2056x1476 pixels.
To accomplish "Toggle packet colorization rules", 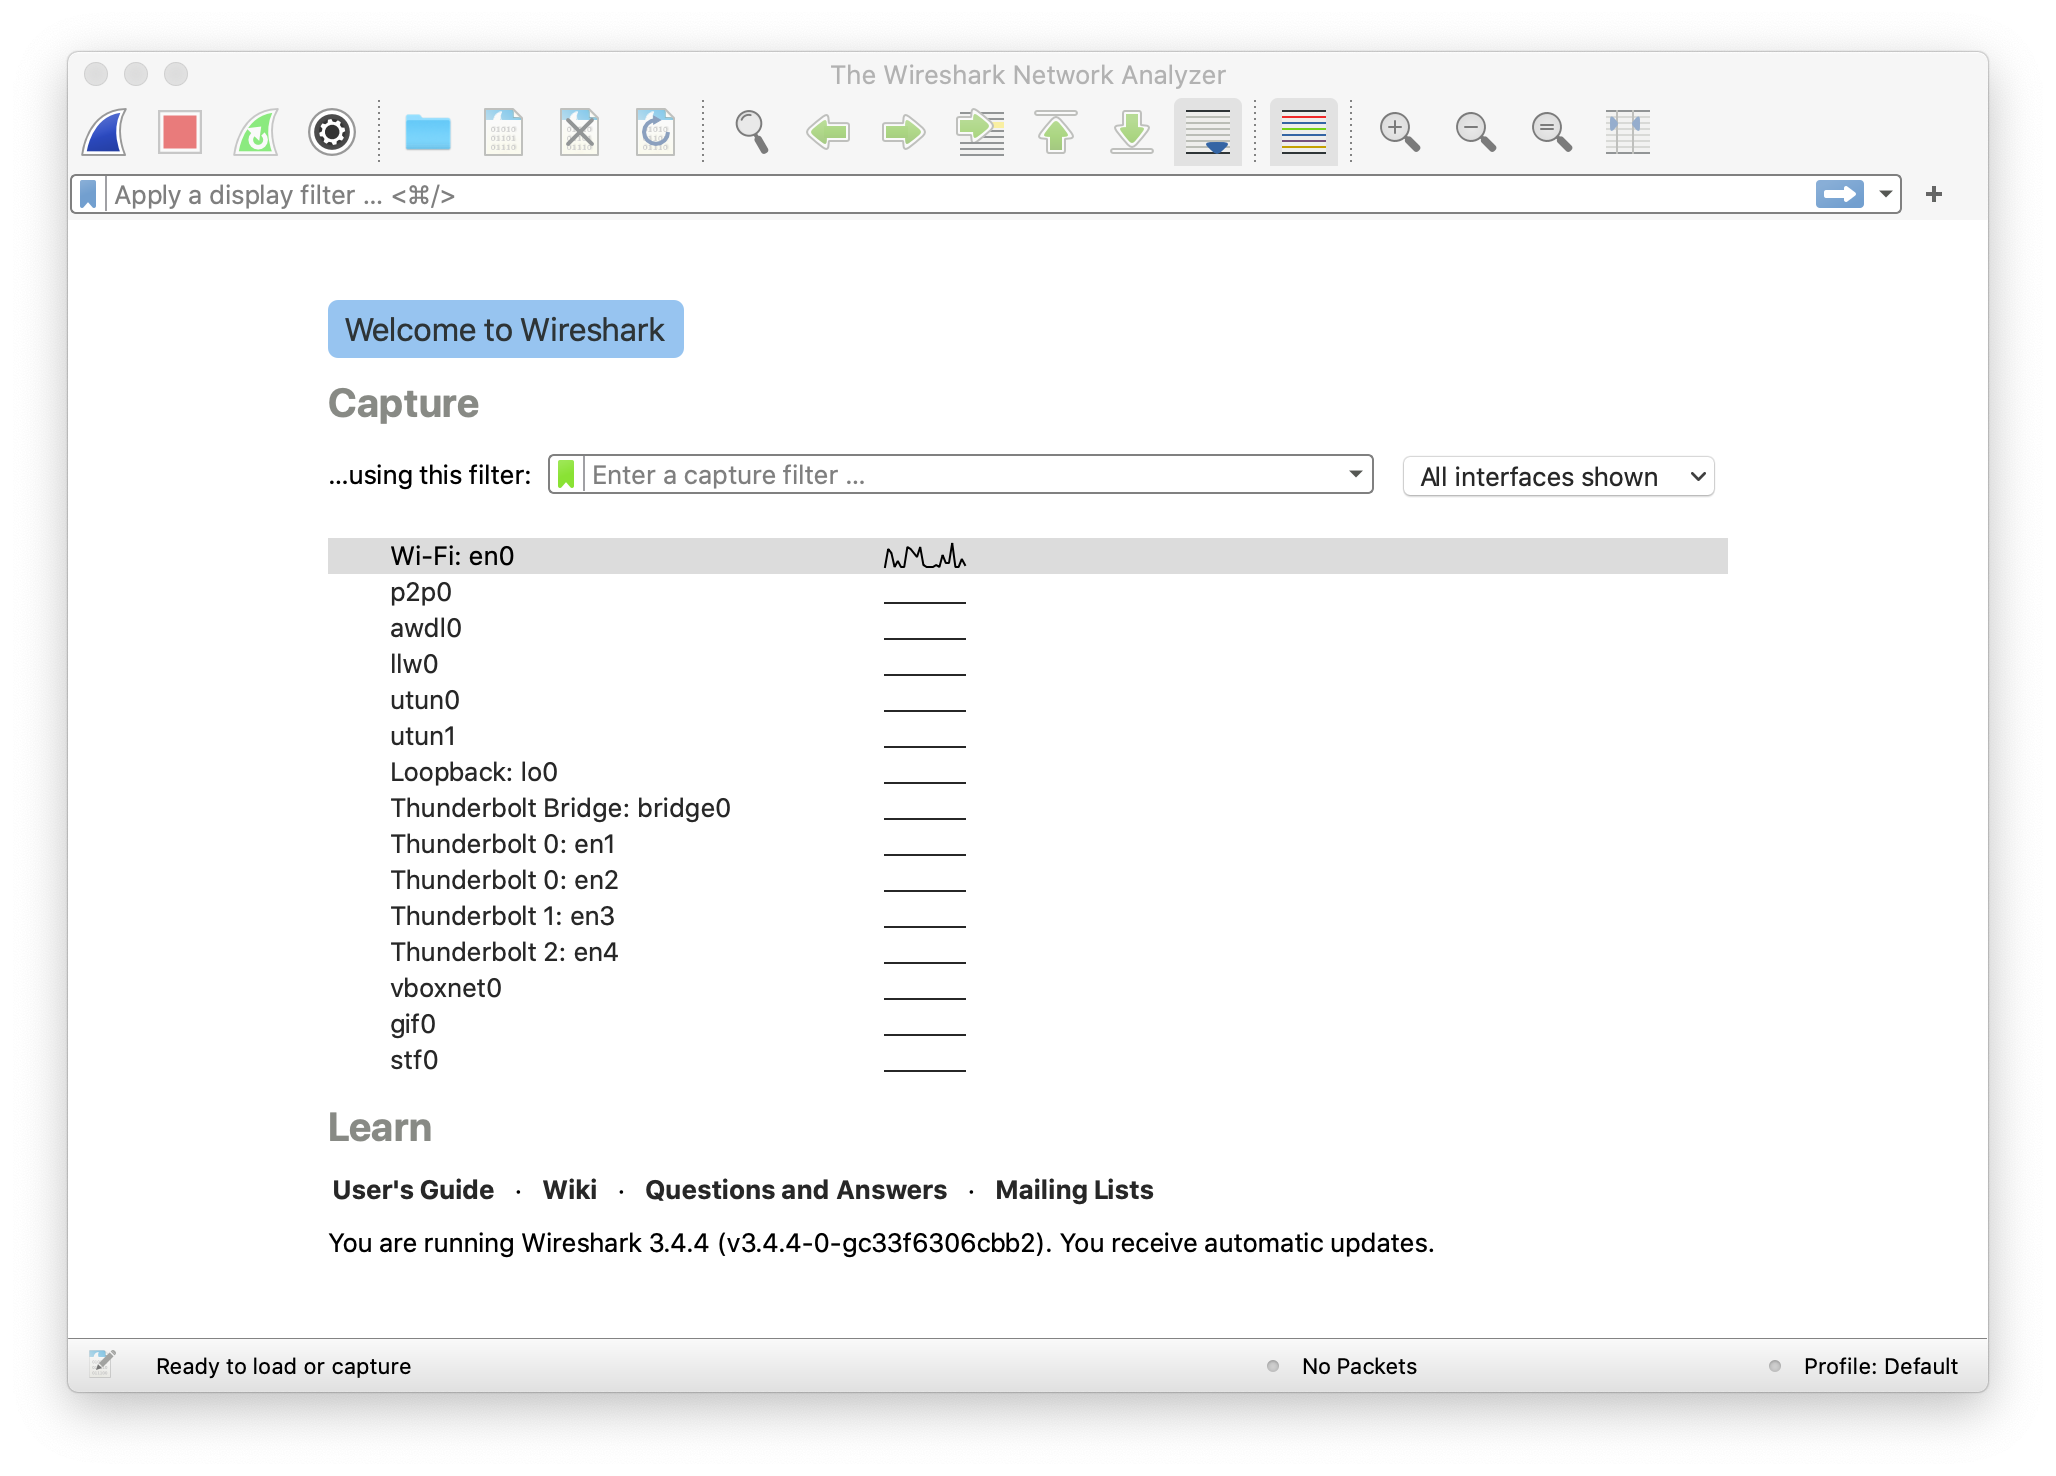I will coord(1304,132).
